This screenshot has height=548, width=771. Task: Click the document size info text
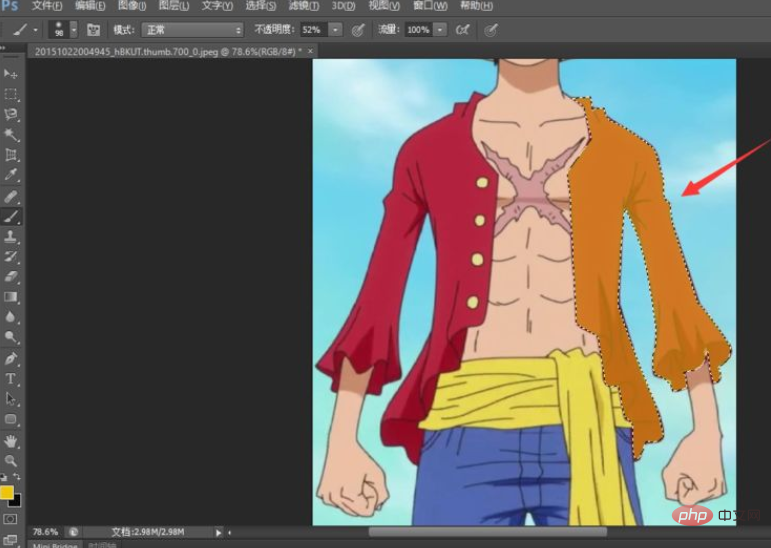[x=148, y=532]
